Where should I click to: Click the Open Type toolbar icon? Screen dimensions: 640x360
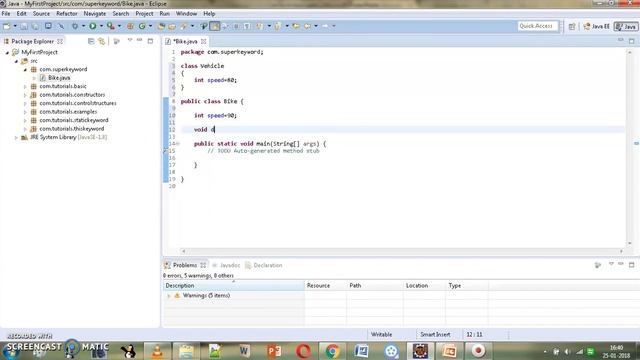(161, 26)
